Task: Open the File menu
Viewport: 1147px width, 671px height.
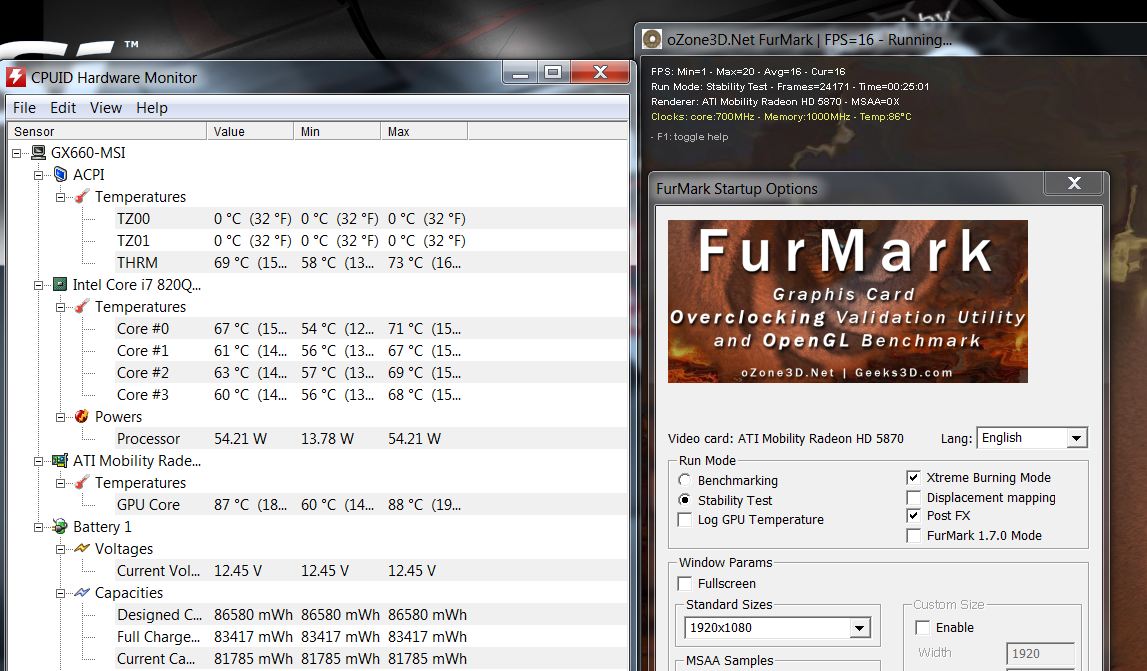Action: coord(24,108)
